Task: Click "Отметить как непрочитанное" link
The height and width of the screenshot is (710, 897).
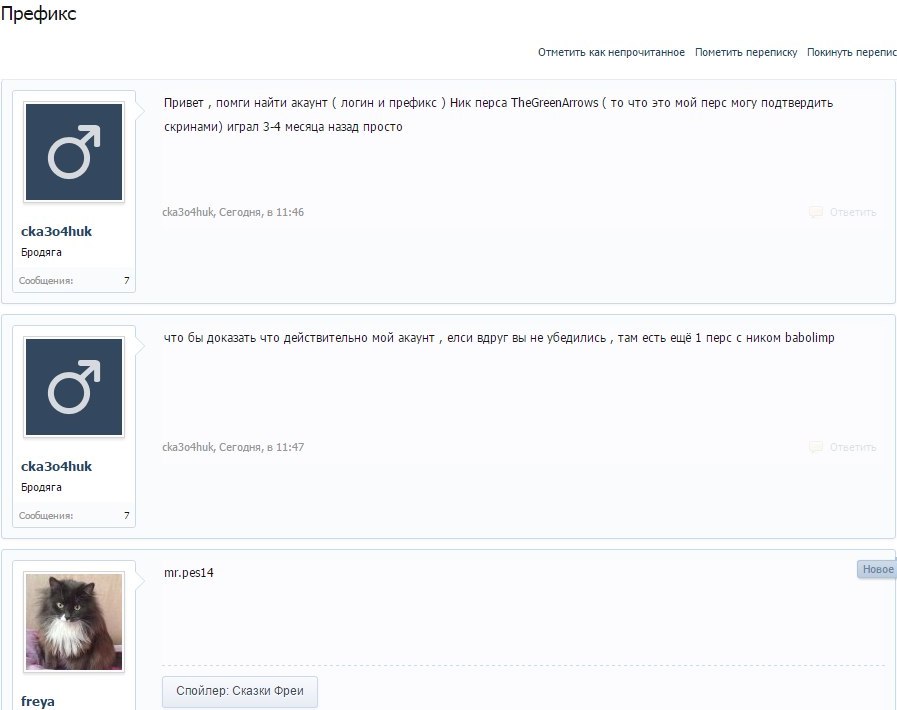Action: tap(611, 52)
